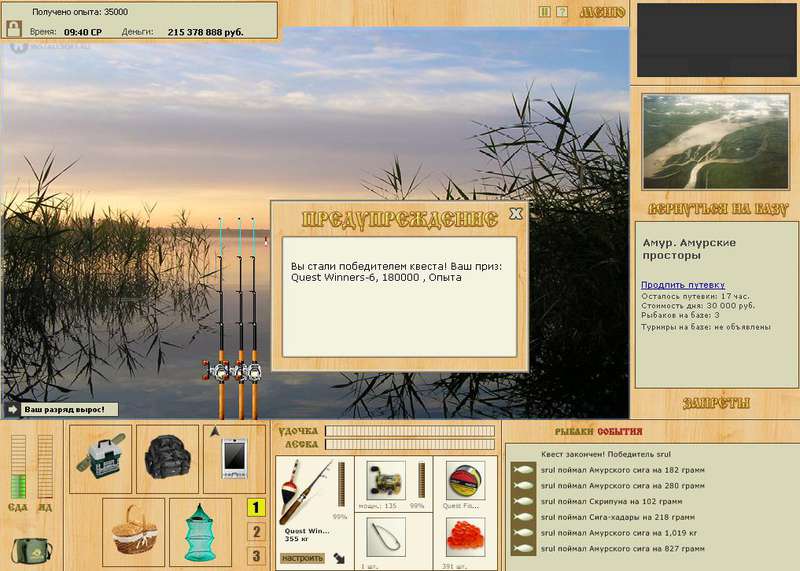
Task: Select the Quest fishing line spool
Action: pos(465,481)
